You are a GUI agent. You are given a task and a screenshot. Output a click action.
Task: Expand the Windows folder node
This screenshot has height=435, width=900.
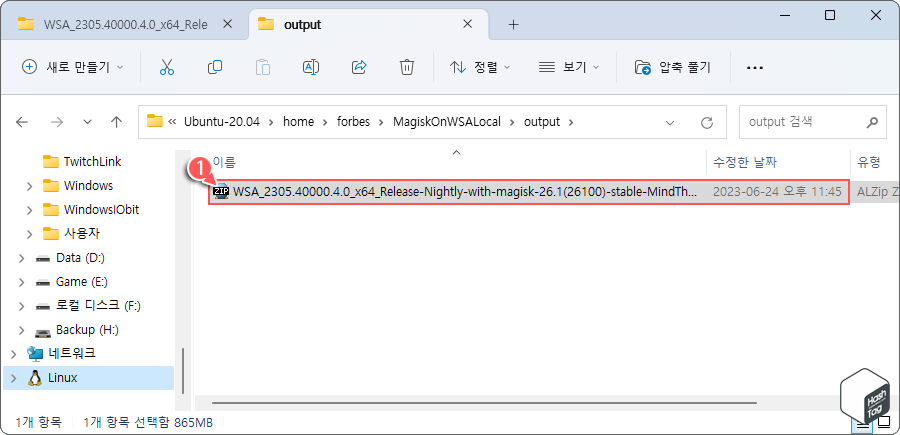[x=29, y=186]
